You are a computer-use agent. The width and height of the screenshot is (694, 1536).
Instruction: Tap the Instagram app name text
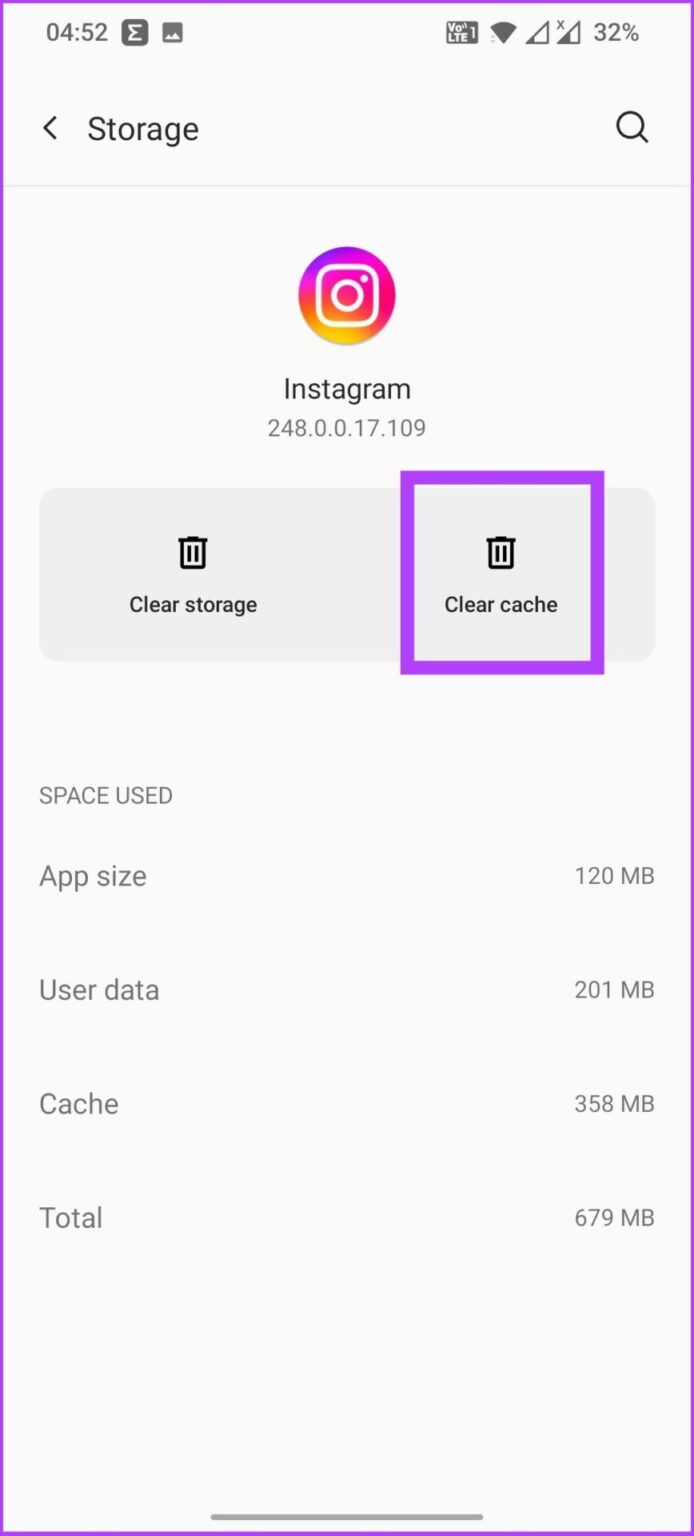pos(347,388)
